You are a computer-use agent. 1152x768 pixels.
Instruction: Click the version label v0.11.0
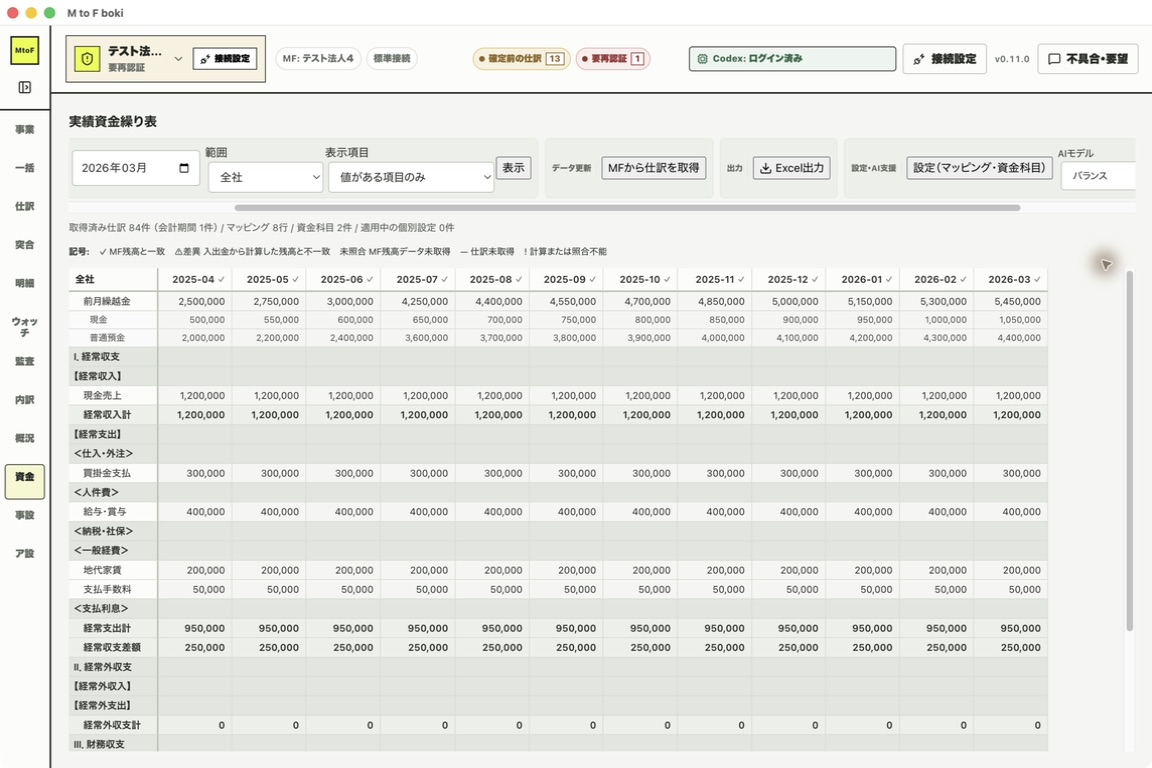coord(1012,59)
